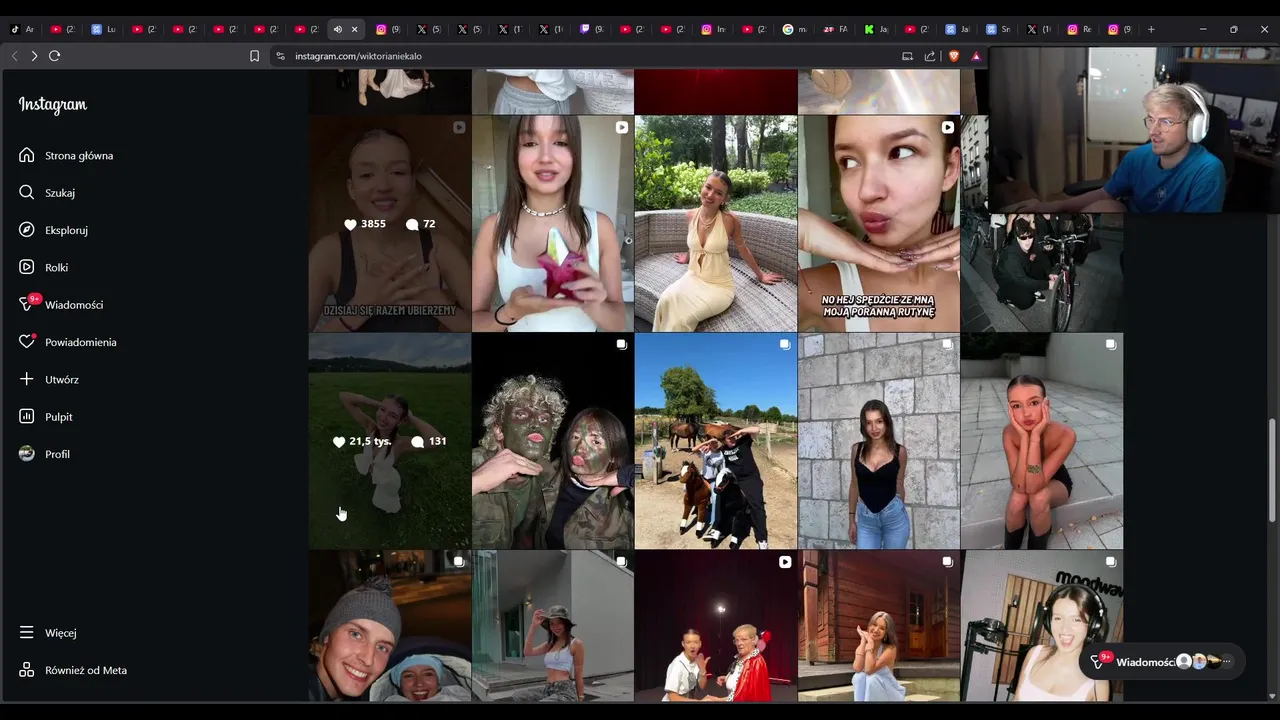Click the '131' comments count overlay
The height and width of the screenshot is (720, 1280).
tap(428, 441)
